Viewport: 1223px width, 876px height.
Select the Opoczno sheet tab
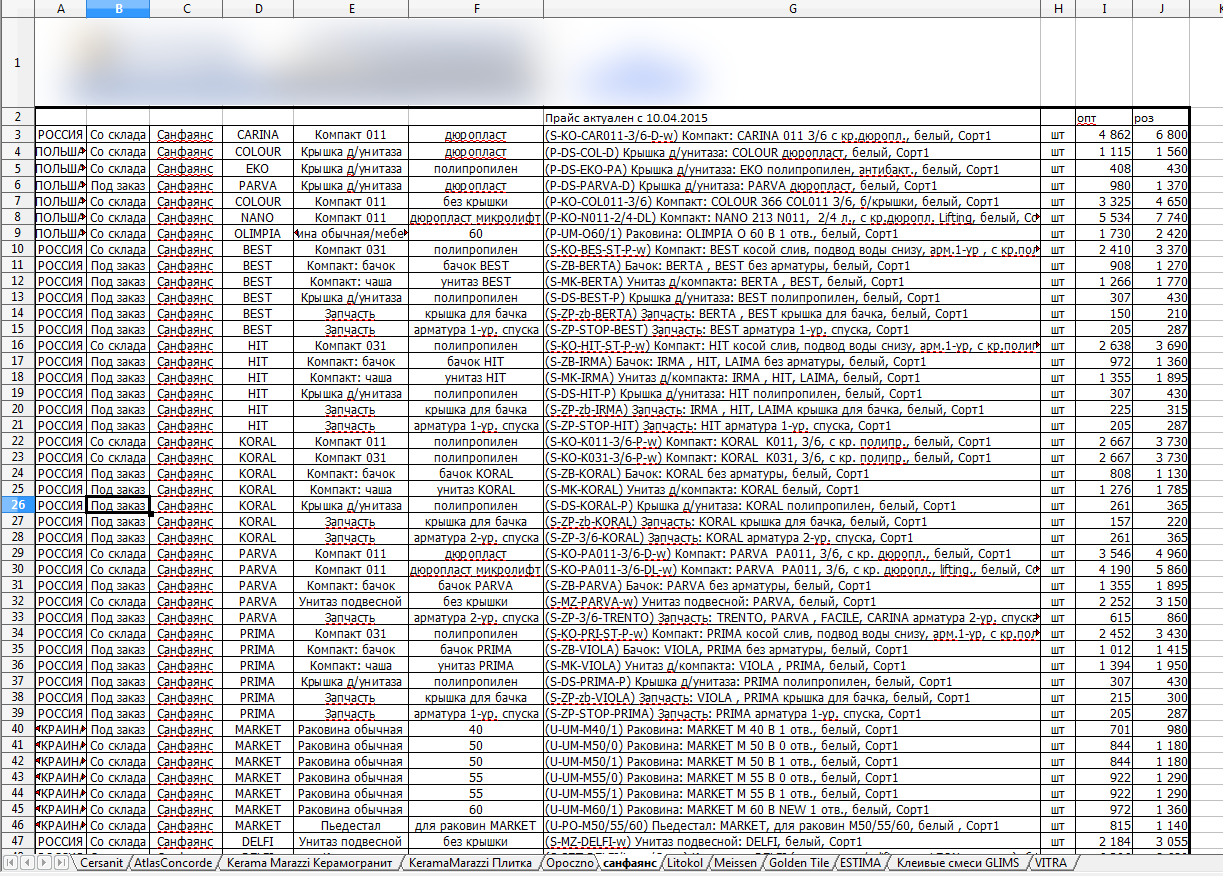point(569,862)
